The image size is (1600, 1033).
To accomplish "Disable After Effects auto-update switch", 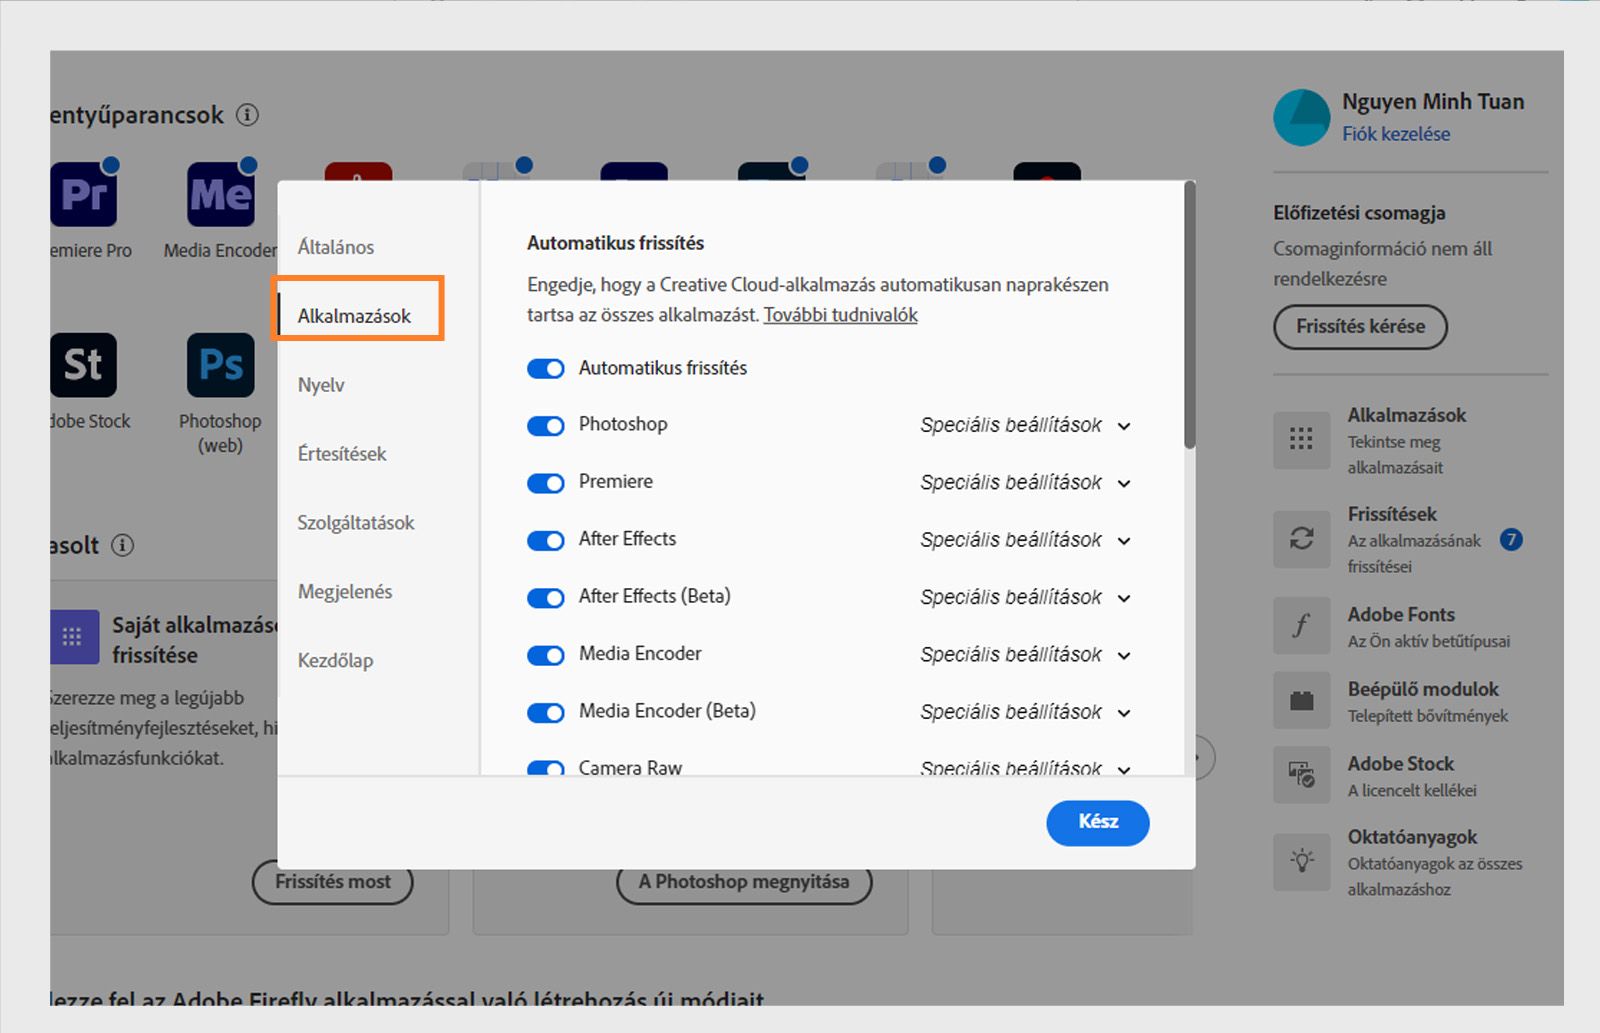I will [x=546, y=541].
